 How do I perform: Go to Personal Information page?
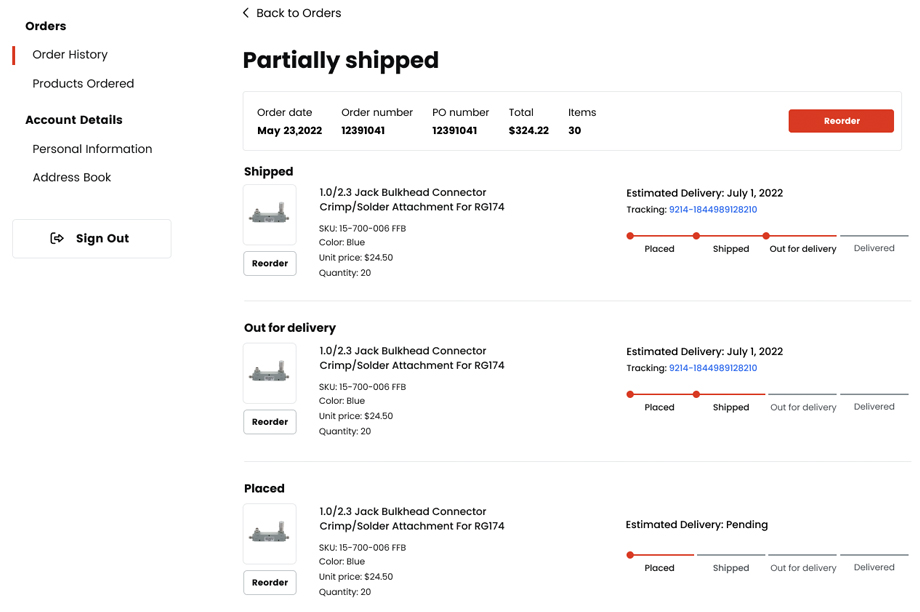[92, 149]
